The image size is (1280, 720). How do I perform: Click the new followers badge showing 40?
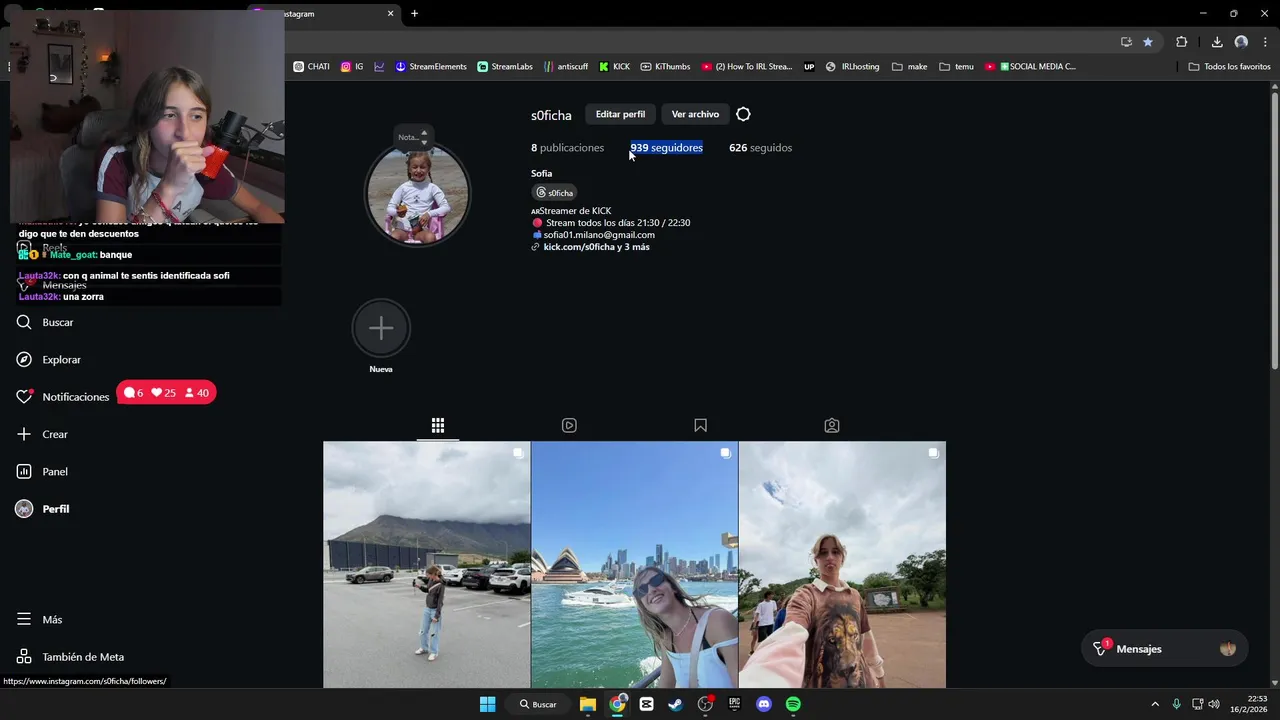[x=197, y=393]
